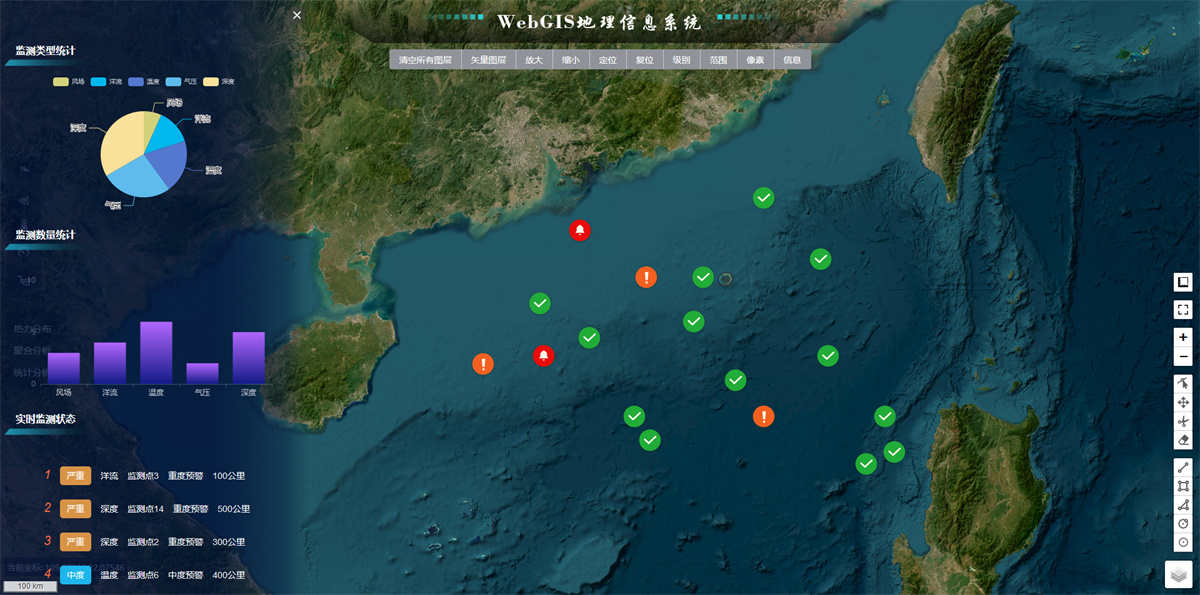Click the 气压 bar in the bar chart
Image resolution: width=1200 pixels, height=595 pixels.
click(202, 373)
